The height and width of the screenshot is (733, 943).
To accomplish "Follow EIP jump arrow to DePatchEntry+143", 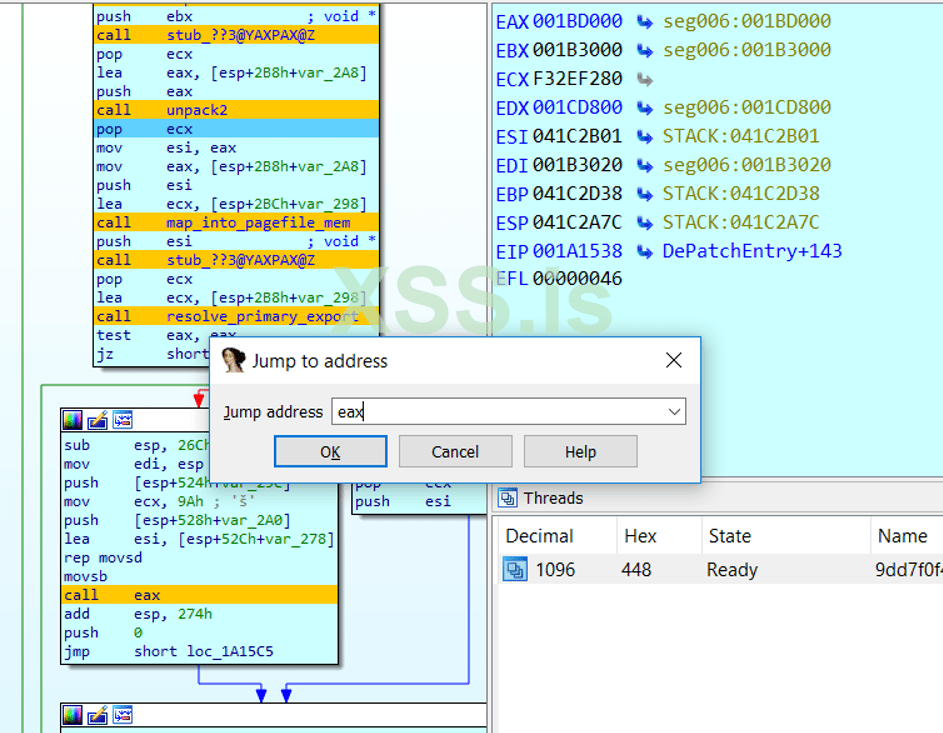I will point(645,251).
